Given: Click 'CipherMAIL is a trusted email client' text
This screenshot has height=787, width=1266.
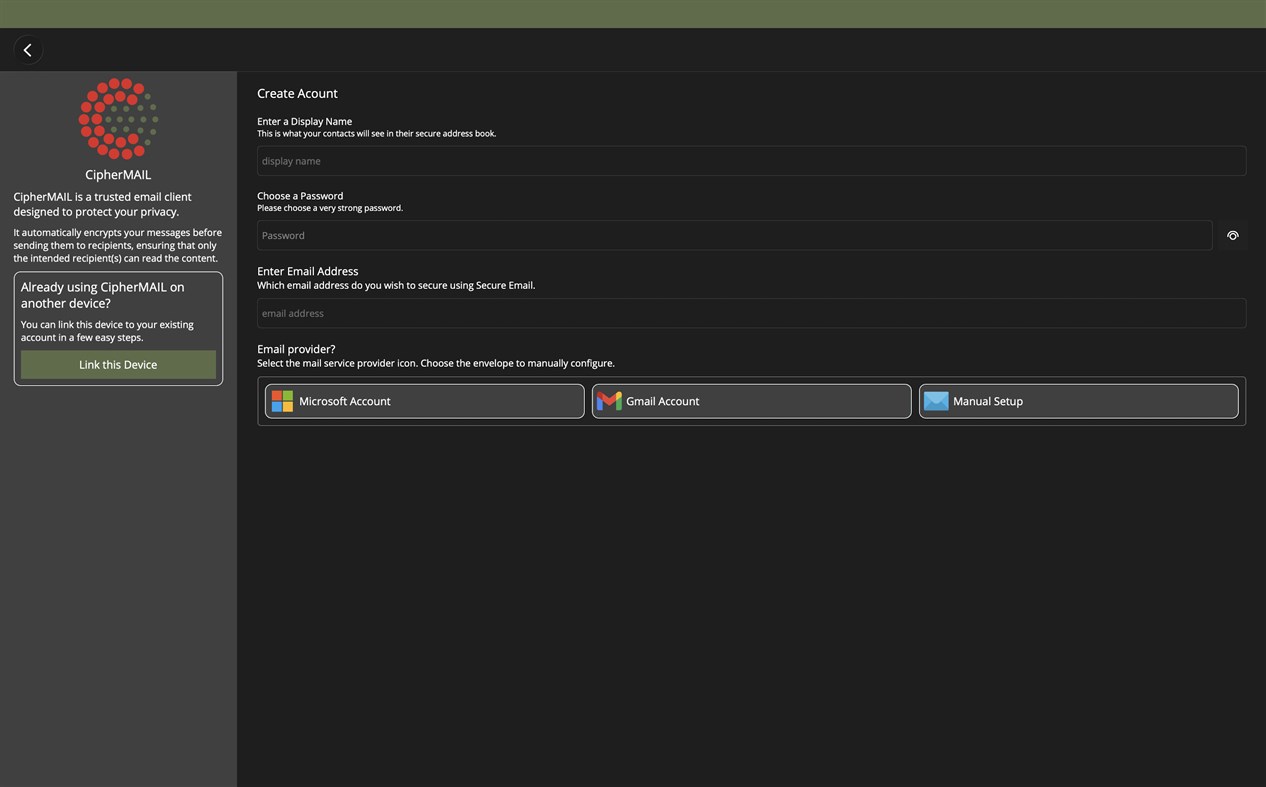Looking at the screenshot, I should (102, 204).
